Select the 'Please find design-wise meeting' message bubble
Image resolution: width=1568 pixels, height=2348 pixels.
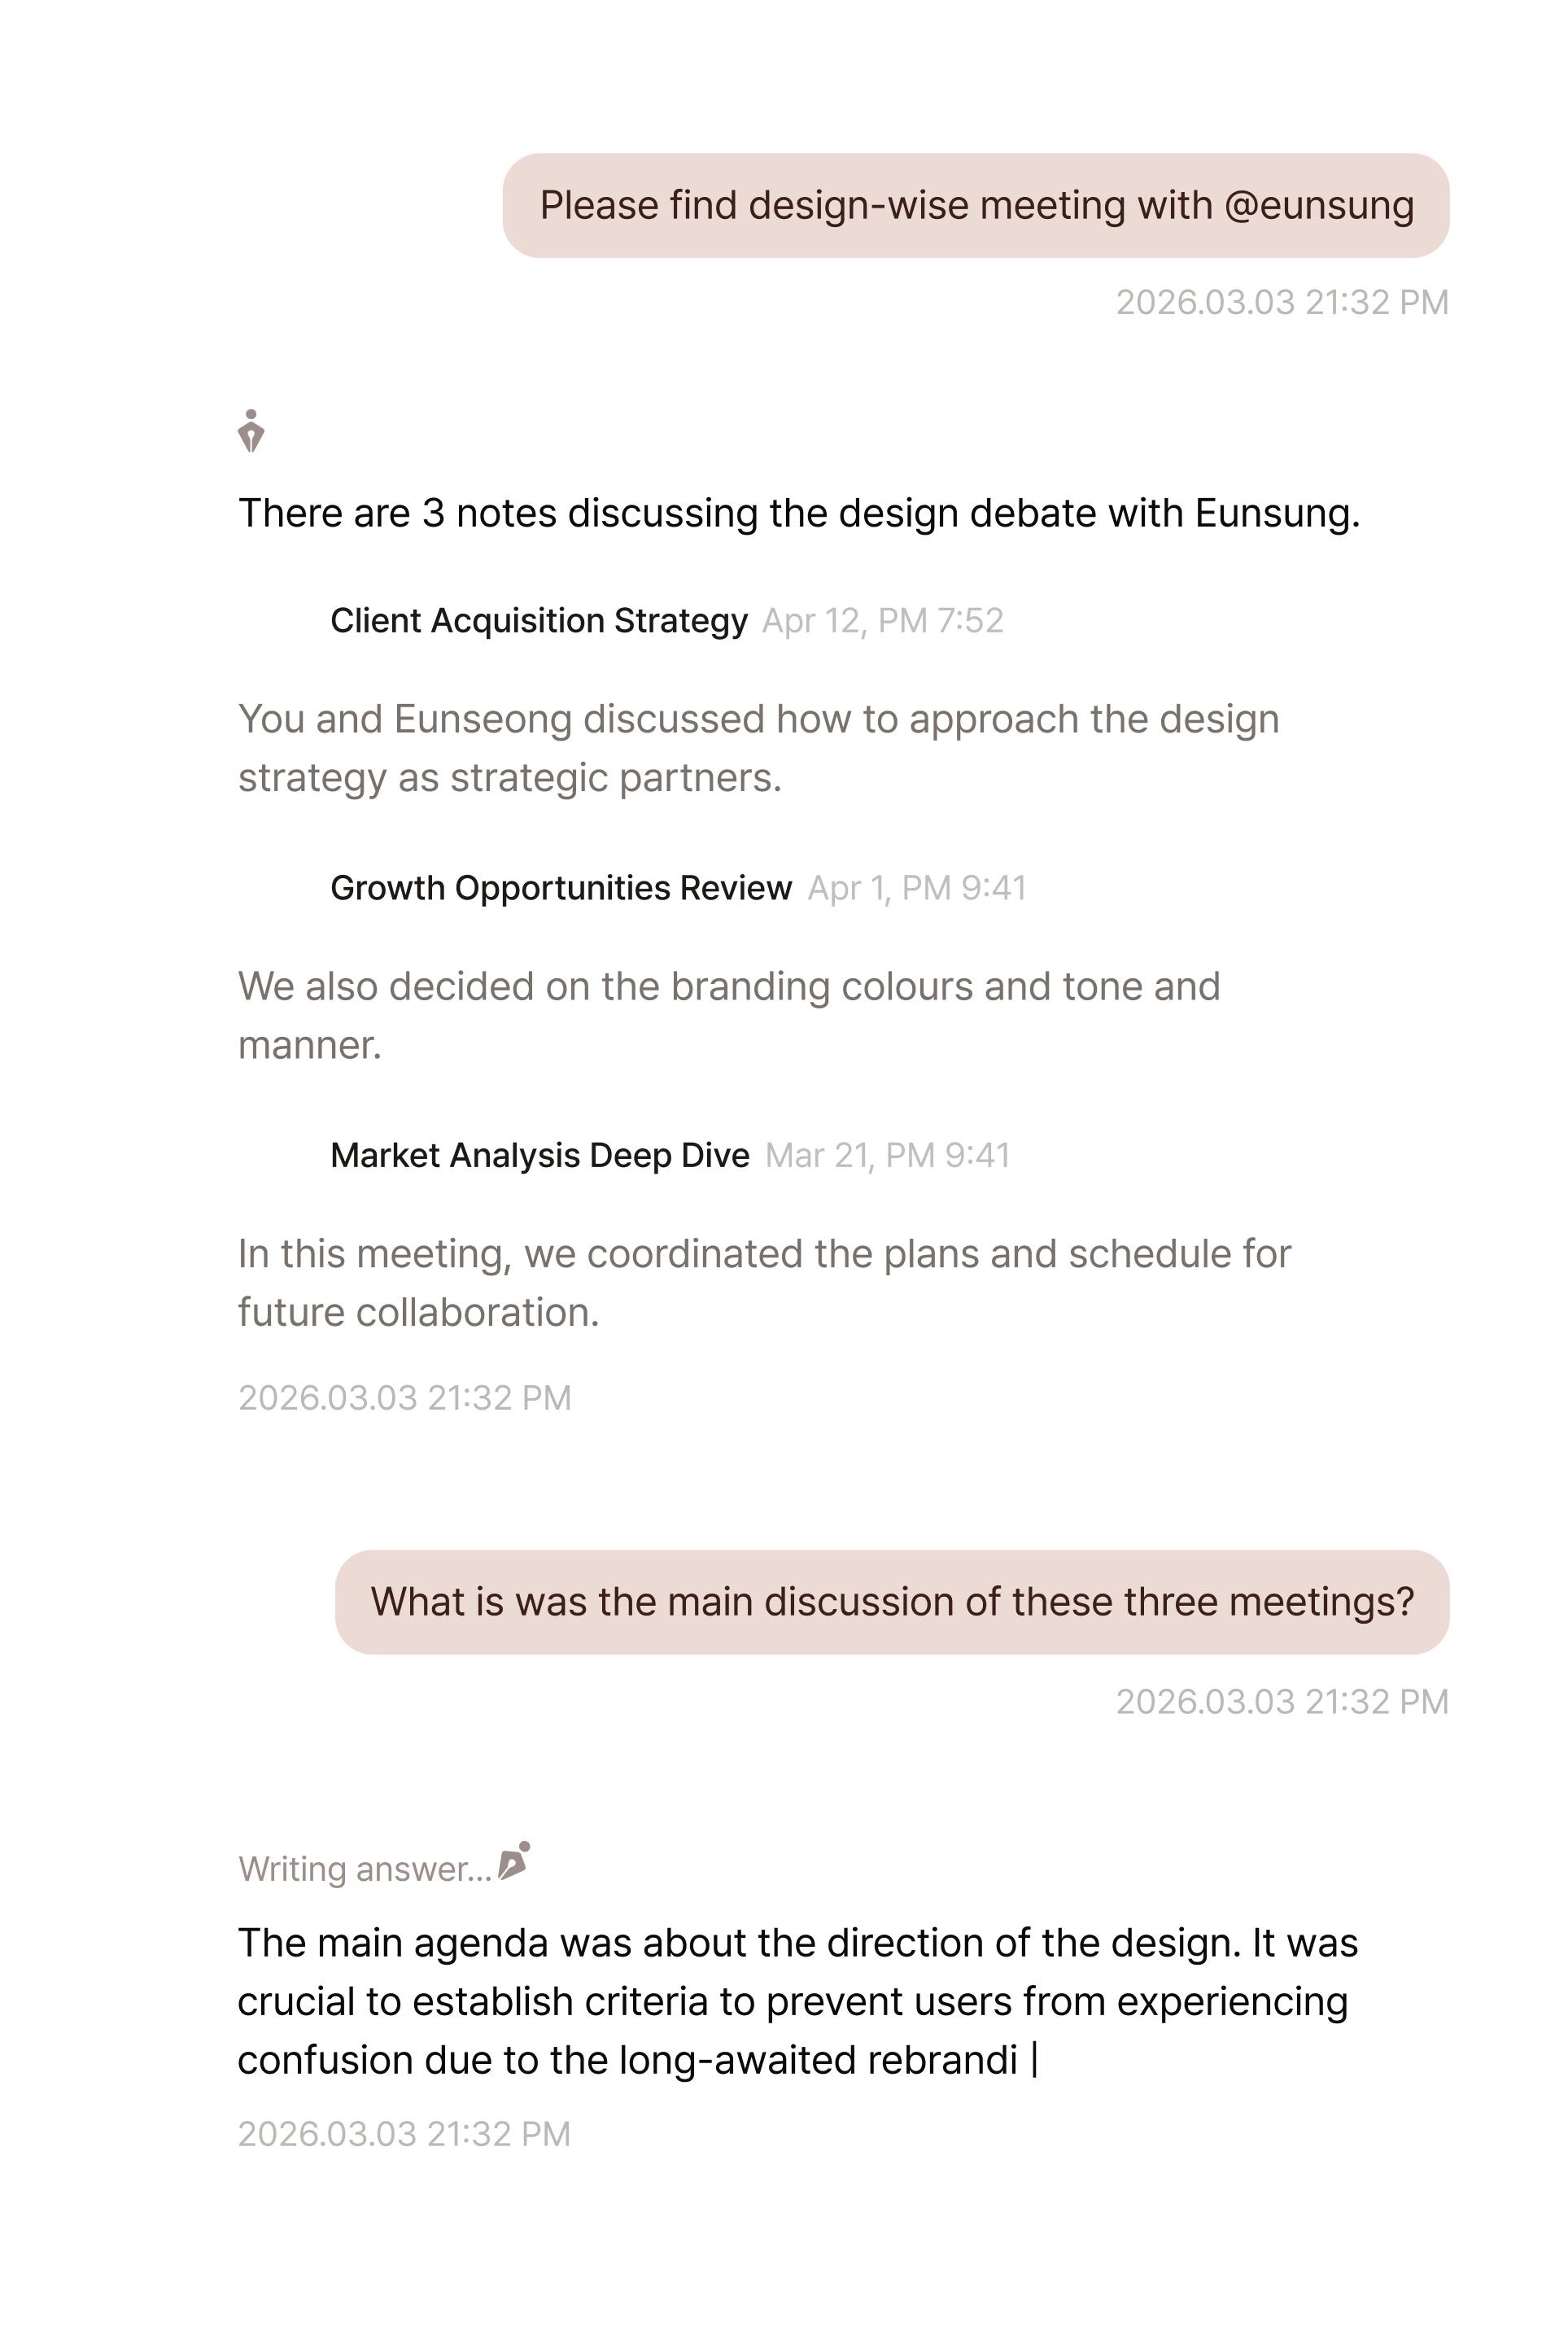[975, 206]
